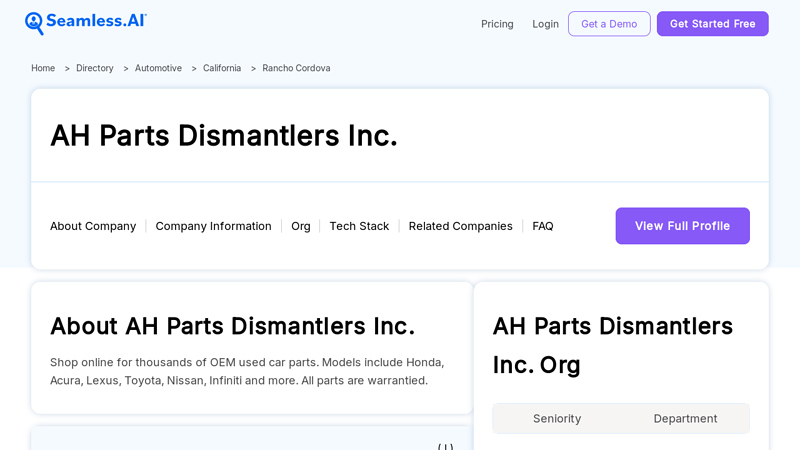
Task: Jump to Tech Stack section
Action: tap(359, 226)
